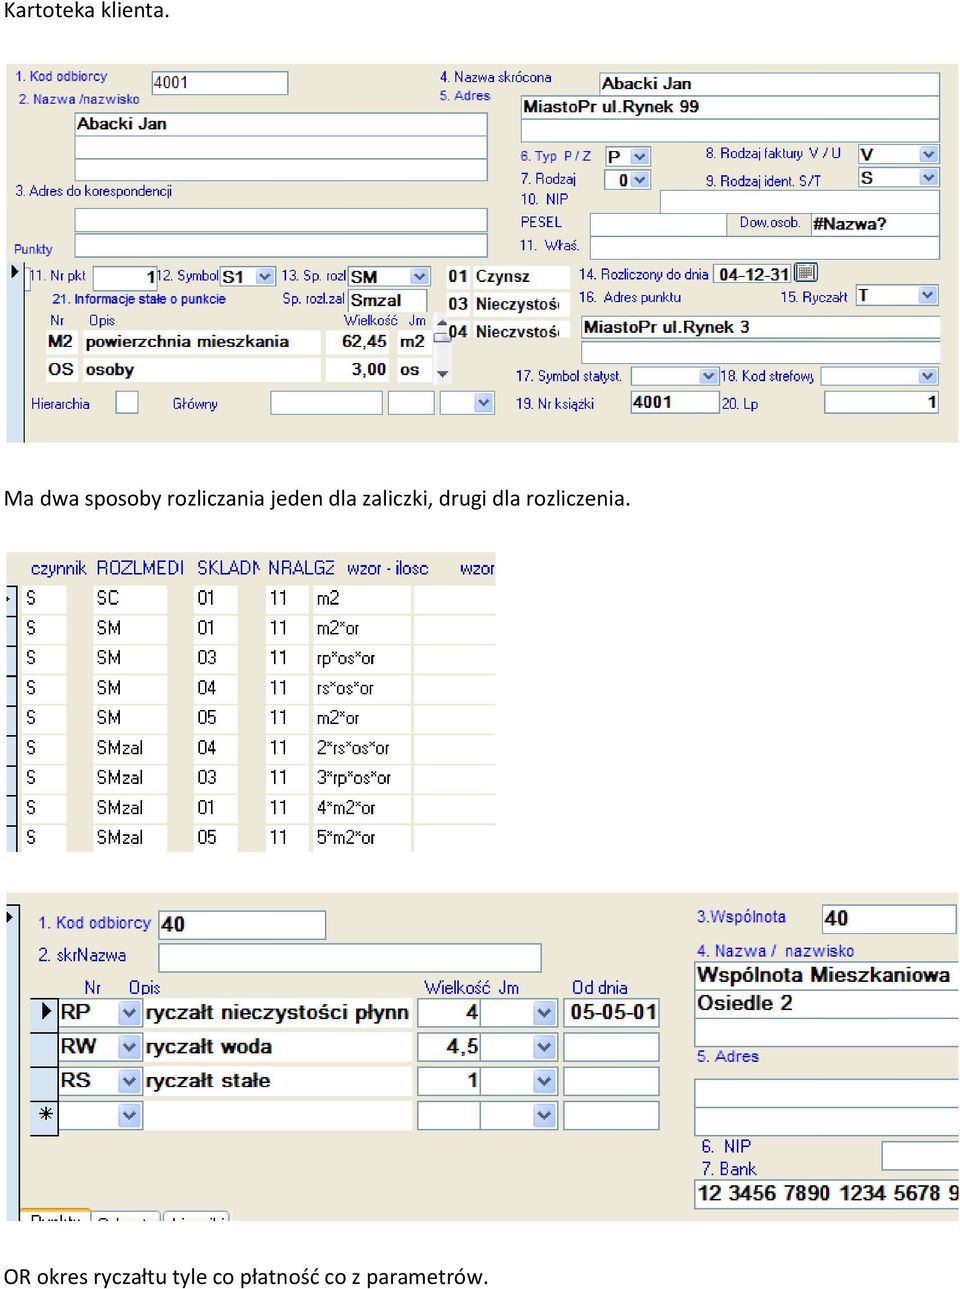This screenshot has height=1289, width=960.
Task: Click the ROZLMEDI column header
Action: (140, 568)
